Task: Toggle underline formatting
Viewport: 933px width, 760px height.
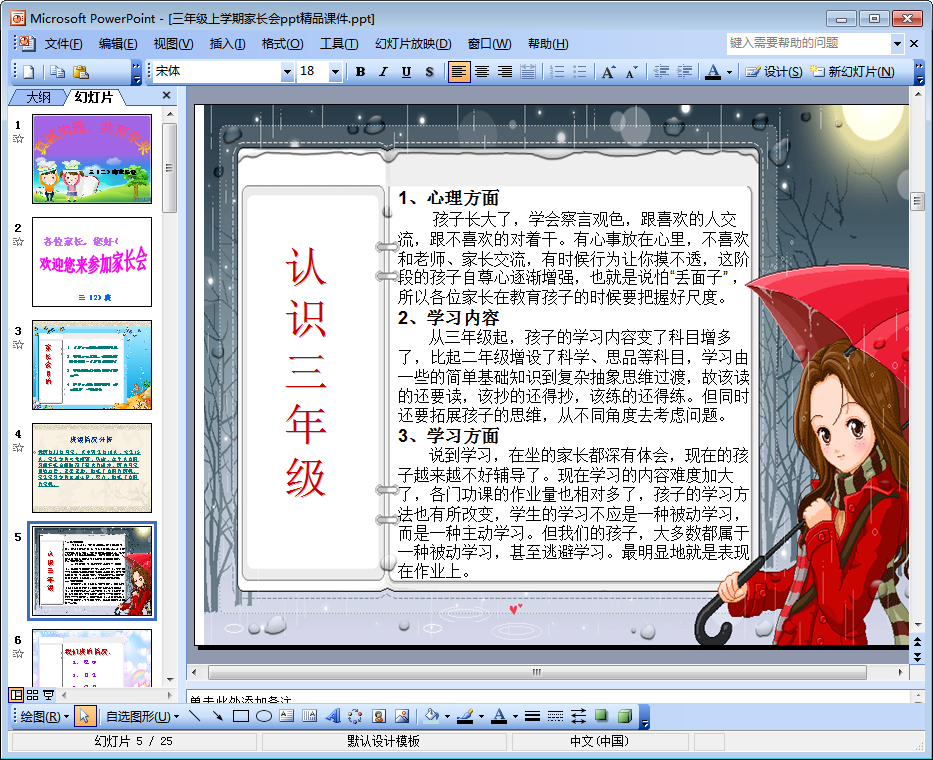Action: (406, 72)
